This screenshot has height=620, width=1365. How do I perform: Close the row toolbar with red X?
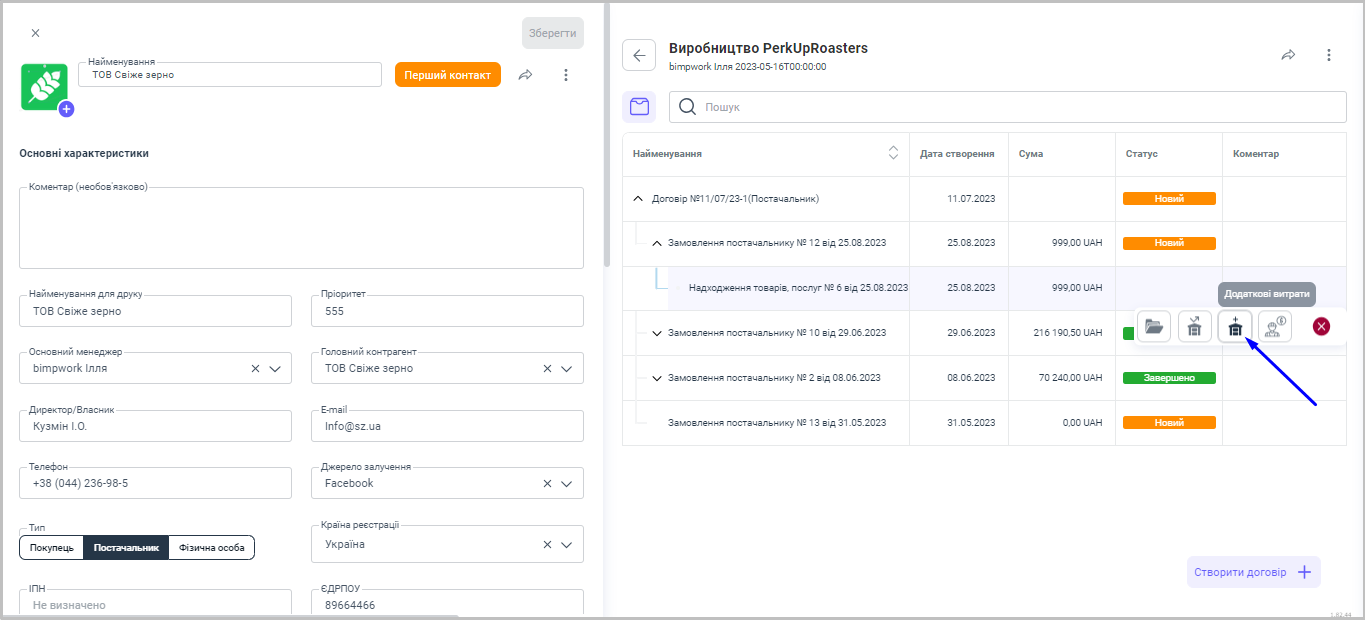click(x=1321, y=326)
